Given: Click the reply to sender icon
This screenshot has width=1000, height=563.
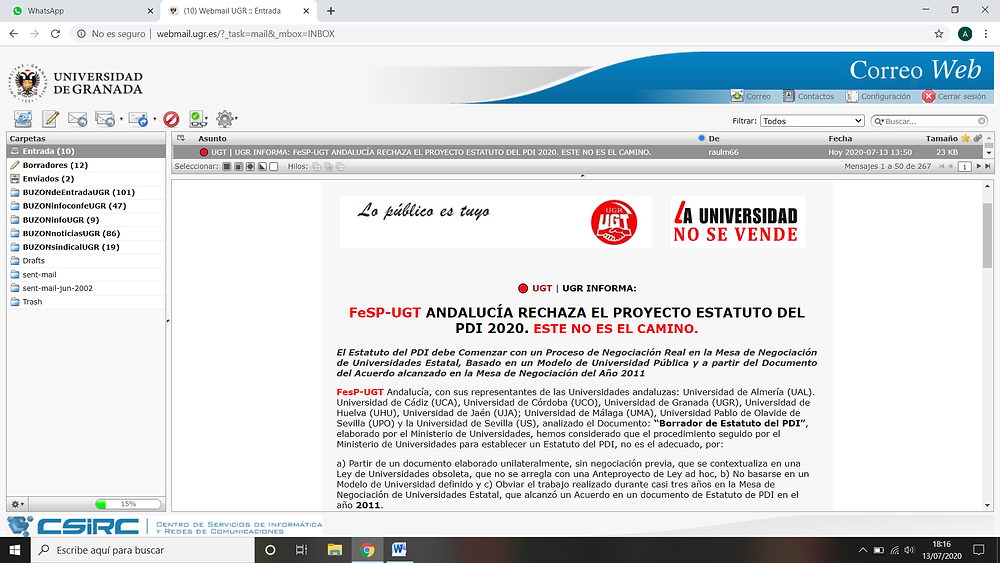Looking at the screenshot, I should [x=77, y=119].
